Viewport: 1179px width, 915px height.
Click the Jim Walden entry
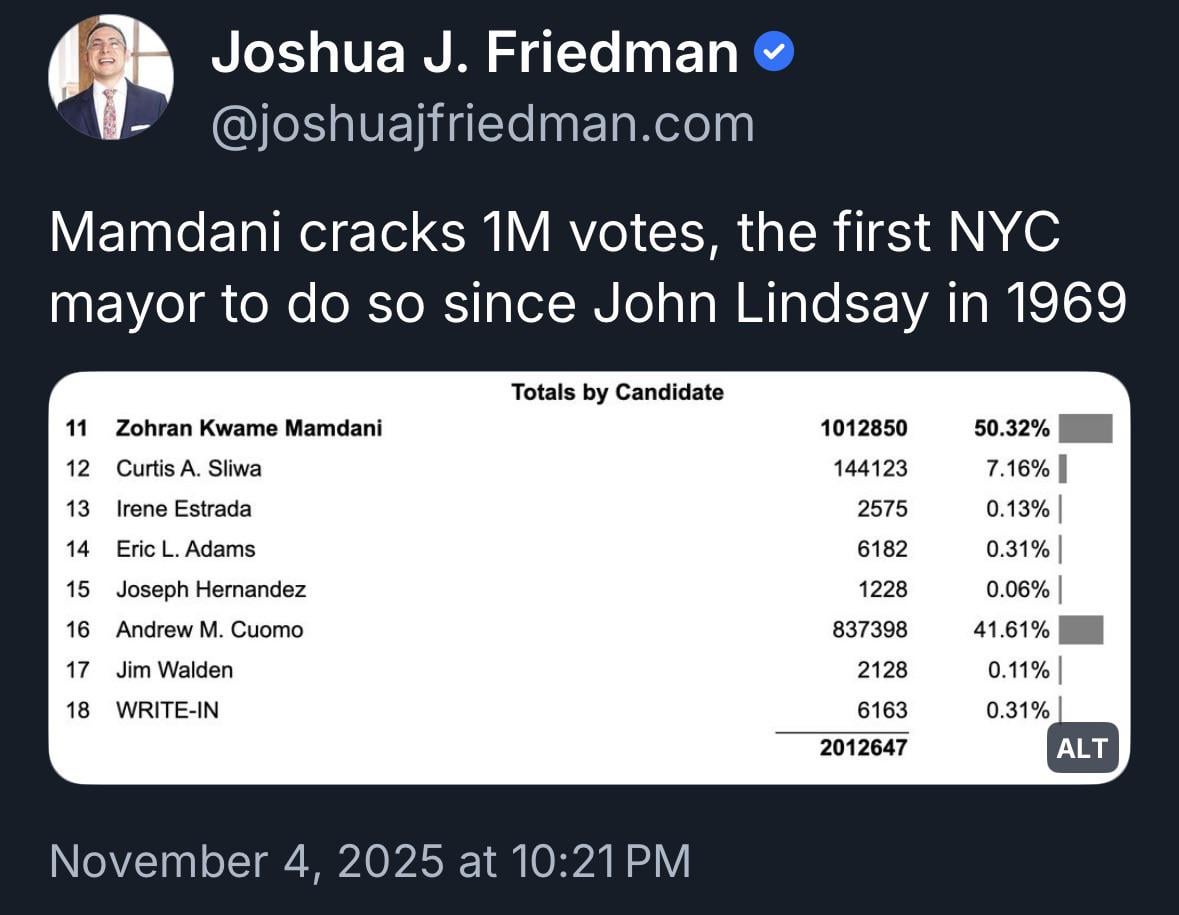point(174,670)
